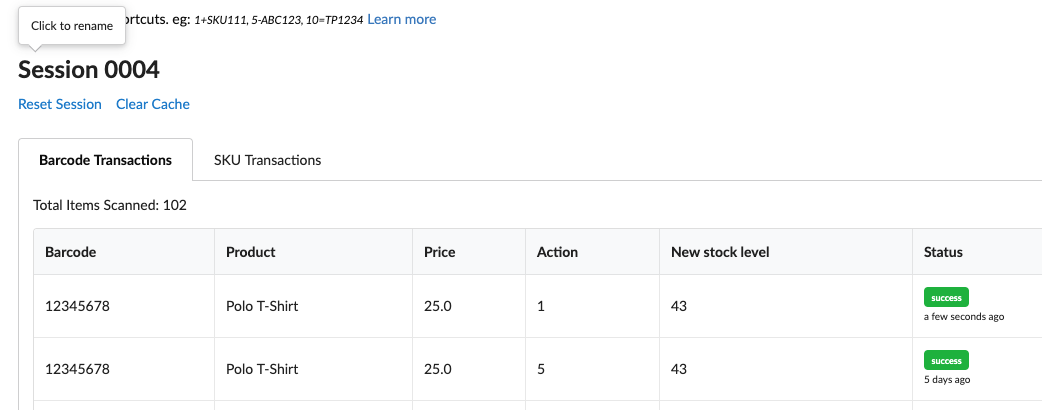Viewport: 1042px width, 410px height.
Task: Click the "Click to rename" tooltip
Action: click(x=72, y=26)
